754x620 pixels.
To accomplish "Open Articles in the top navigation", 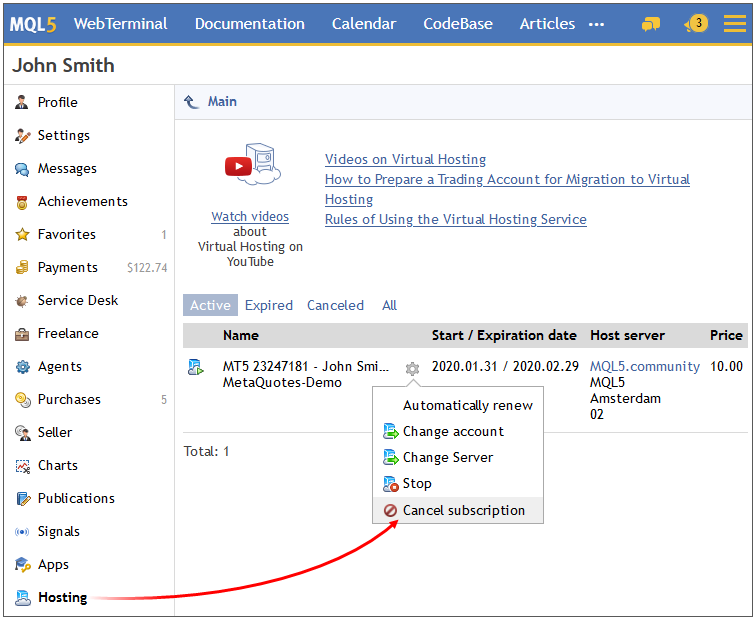I will pos(547,24).
